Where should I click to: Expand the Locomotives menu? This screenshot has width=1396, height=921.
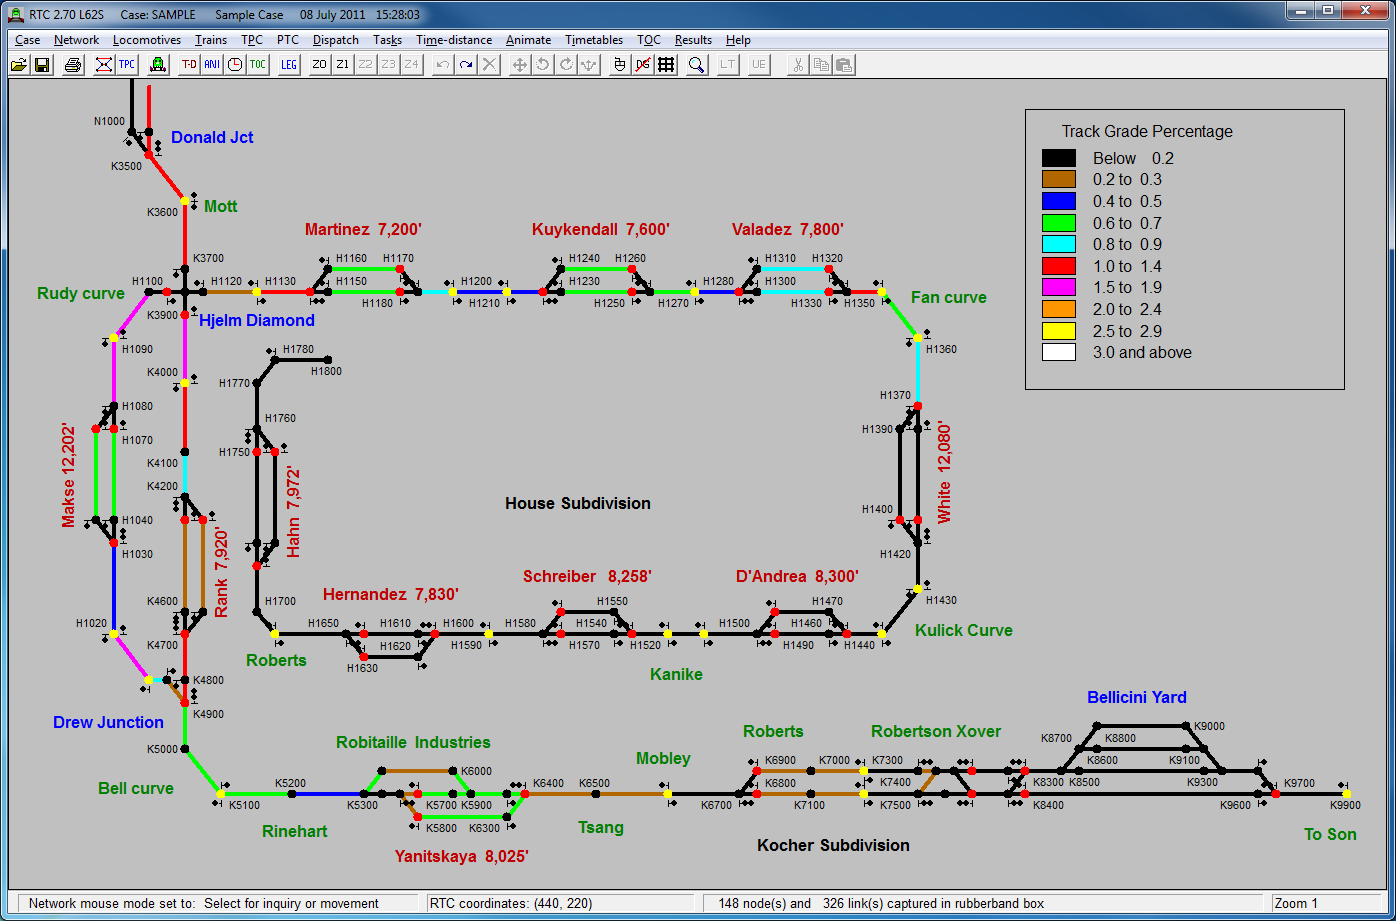tap(147, 40)
